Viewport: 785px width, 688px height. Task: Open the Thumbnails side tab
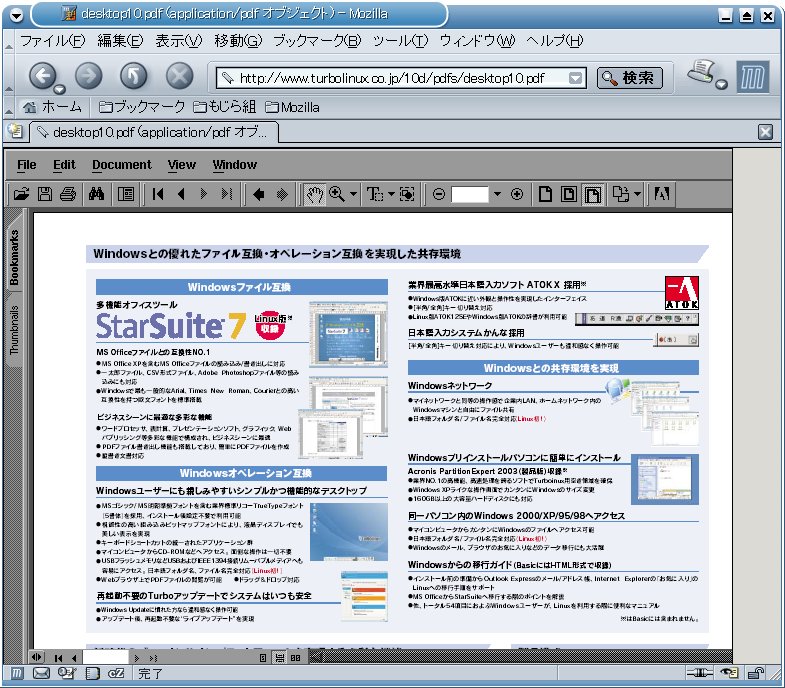pos(14,330)
